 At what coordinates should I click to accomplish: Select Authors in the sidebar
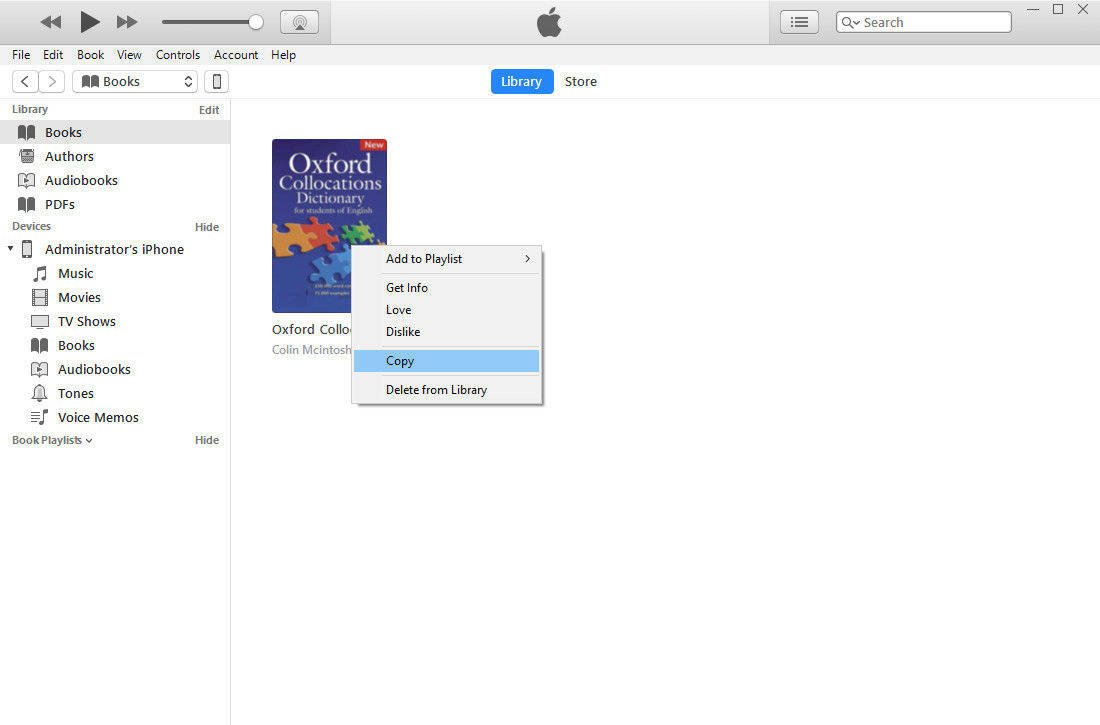click(x=115, y=157)
